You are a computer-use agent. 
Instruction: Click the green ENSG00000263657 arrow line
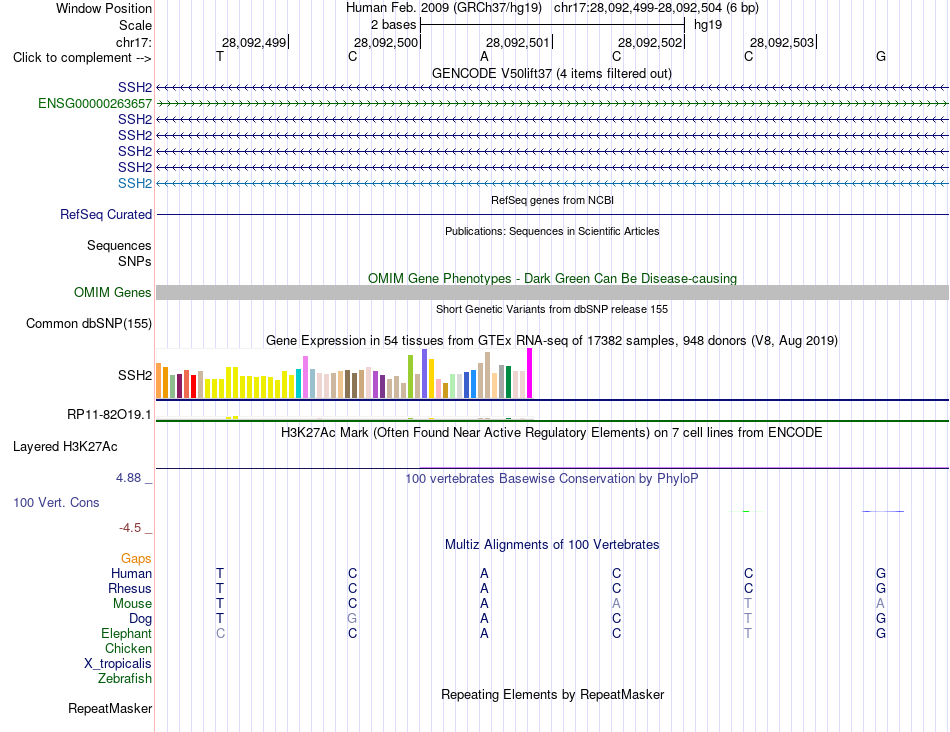(552, 104)
